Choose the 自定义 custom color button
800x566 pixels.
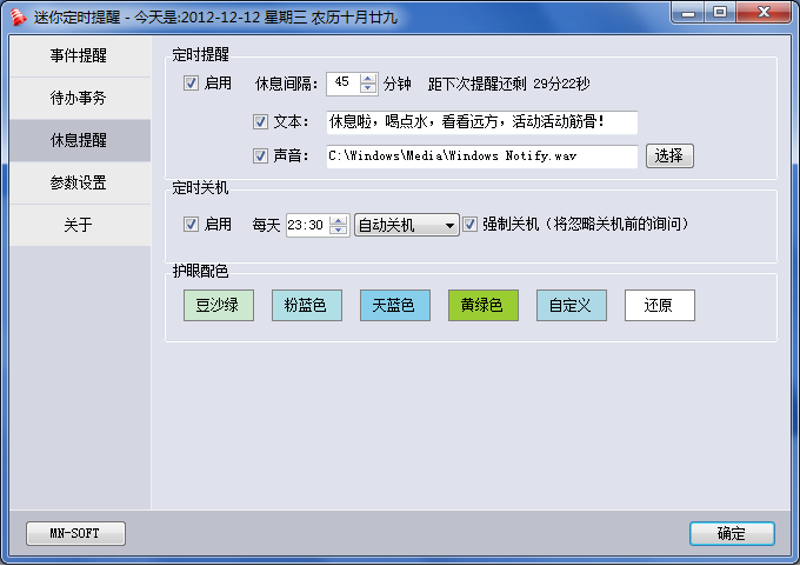(571, 305)
